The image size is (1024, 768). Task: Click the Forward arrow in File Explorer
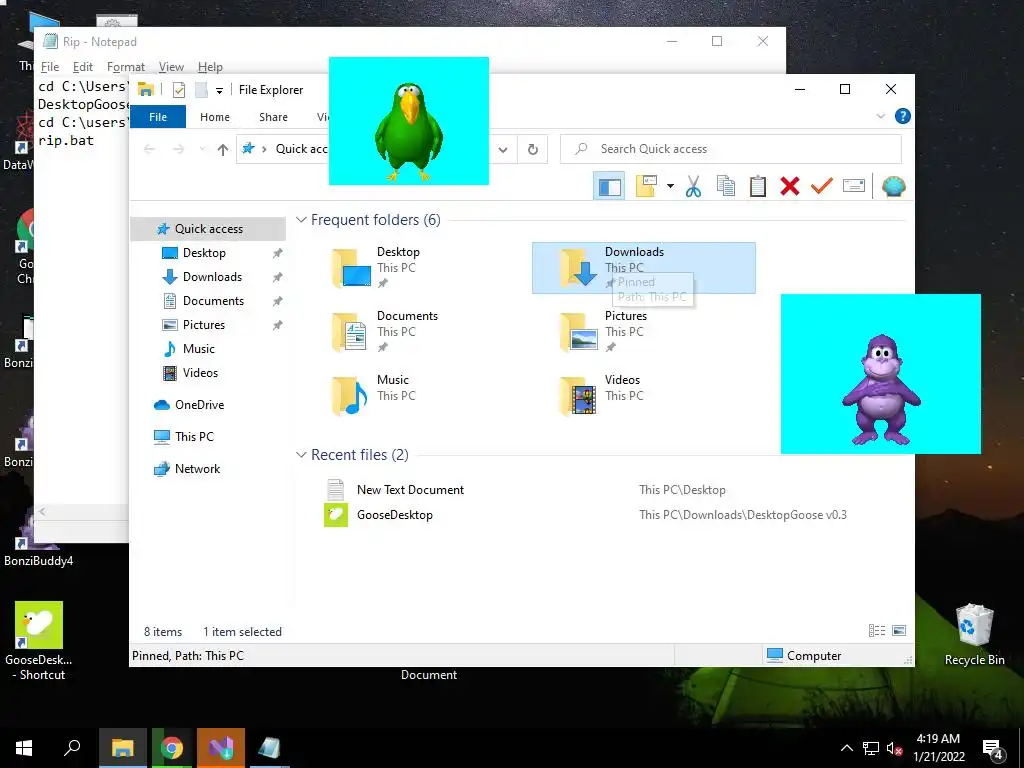(x=178, y=150)
